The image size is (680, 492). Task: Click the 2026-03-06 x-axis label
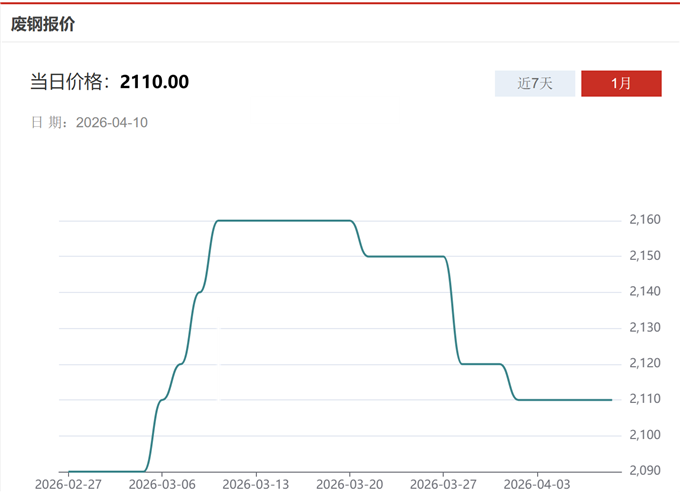coord(162,483)
